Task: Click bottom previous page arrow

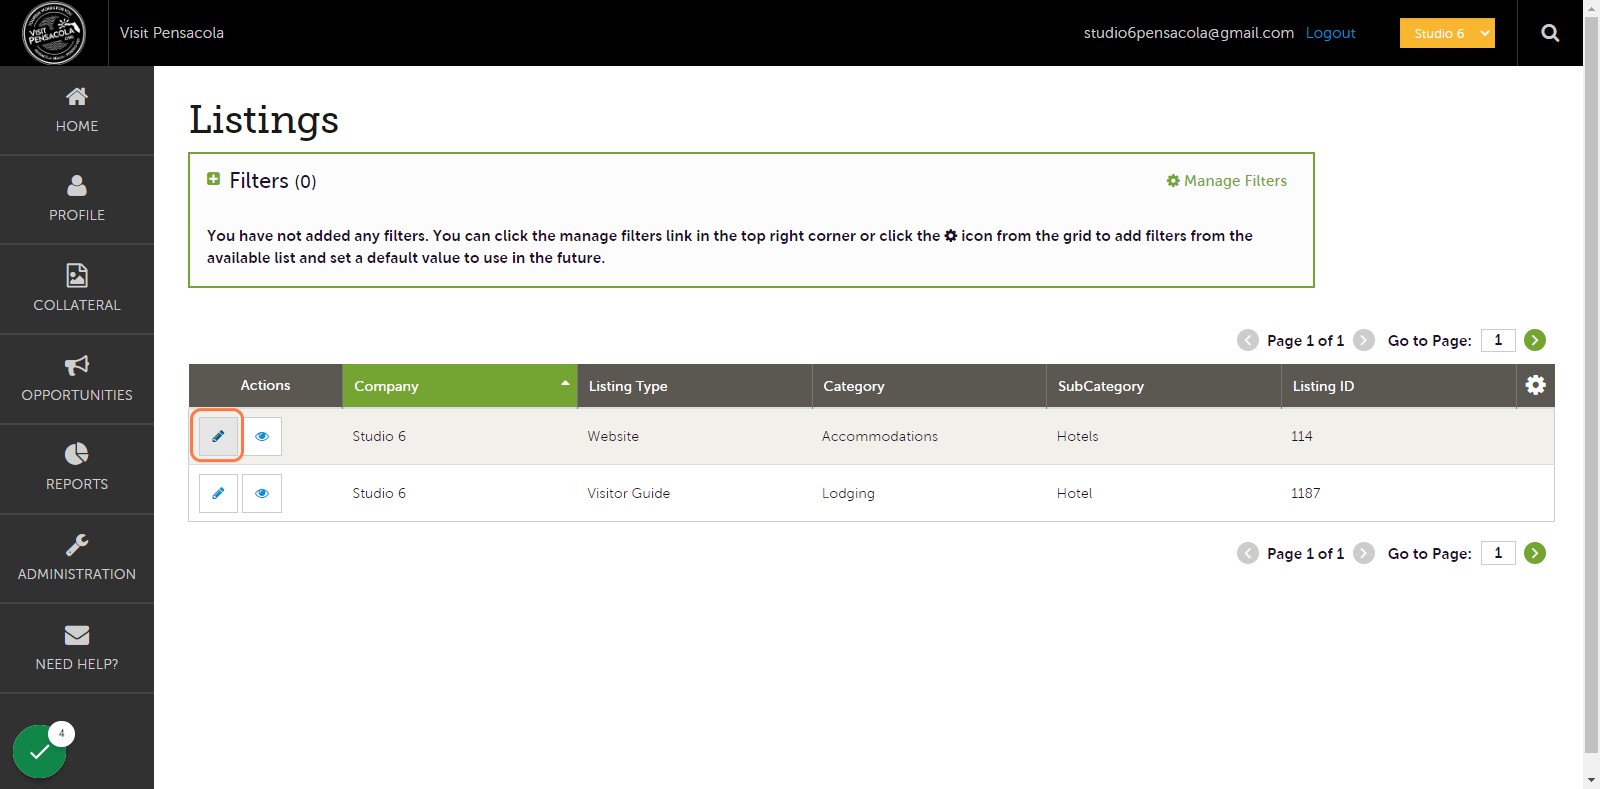Action: tap(1248, 553)
